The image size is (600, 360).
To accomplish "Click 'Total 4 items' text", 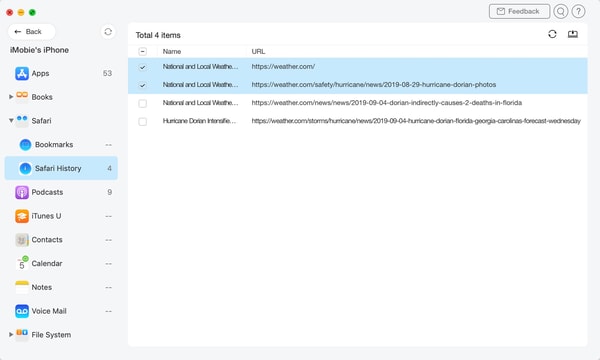I will [158, 35].
